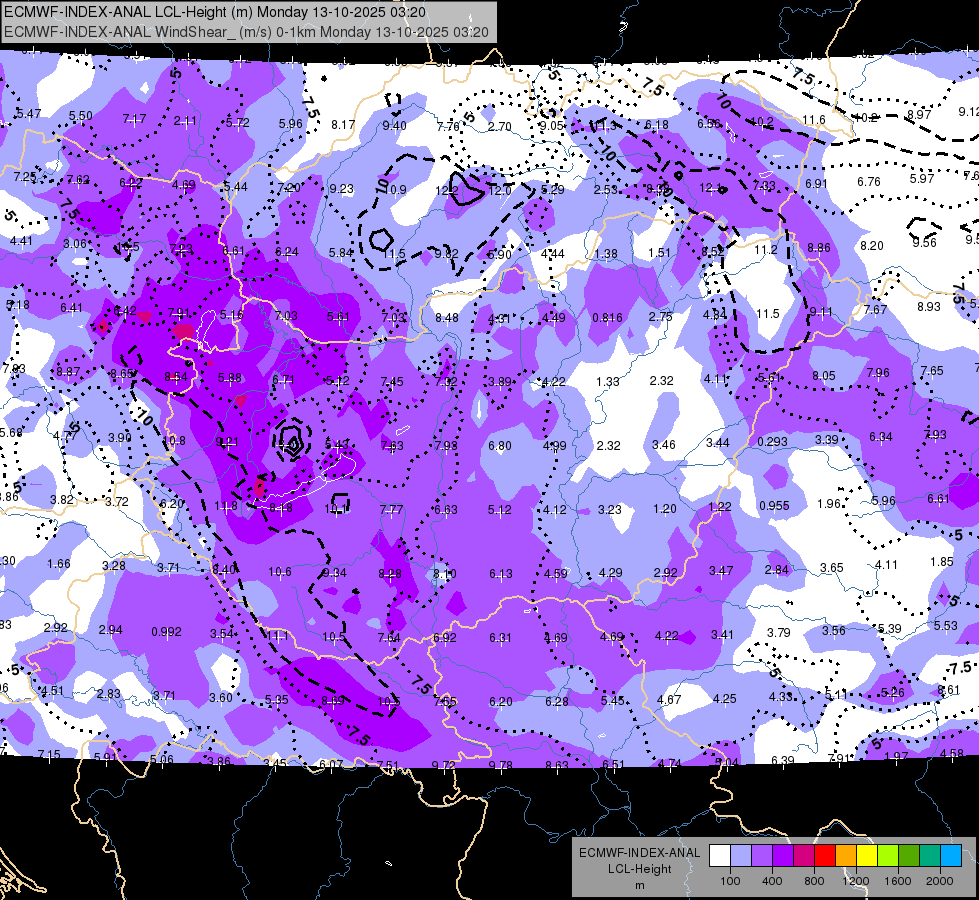Click the wind shear value 9.40
The height and width of the screenshot is (900, 979).
pyautogui.click(x=394, y=126)
